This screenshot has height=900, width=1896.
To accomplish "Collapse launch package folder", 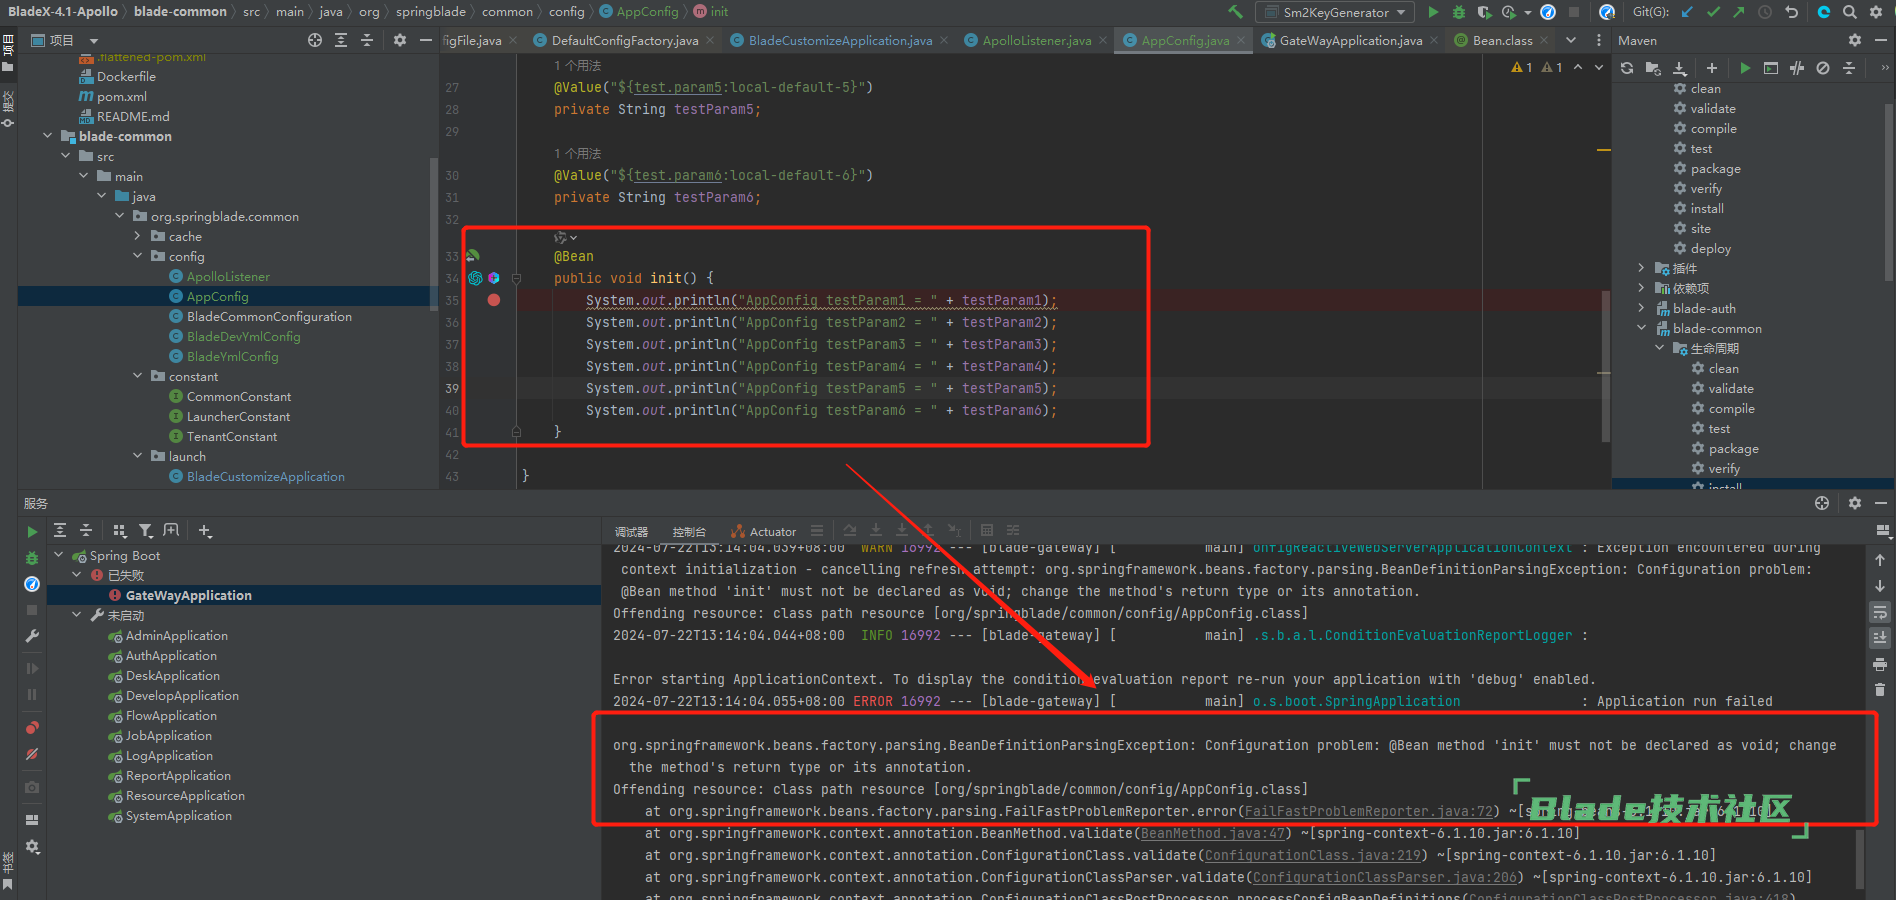I will (137, 456).
